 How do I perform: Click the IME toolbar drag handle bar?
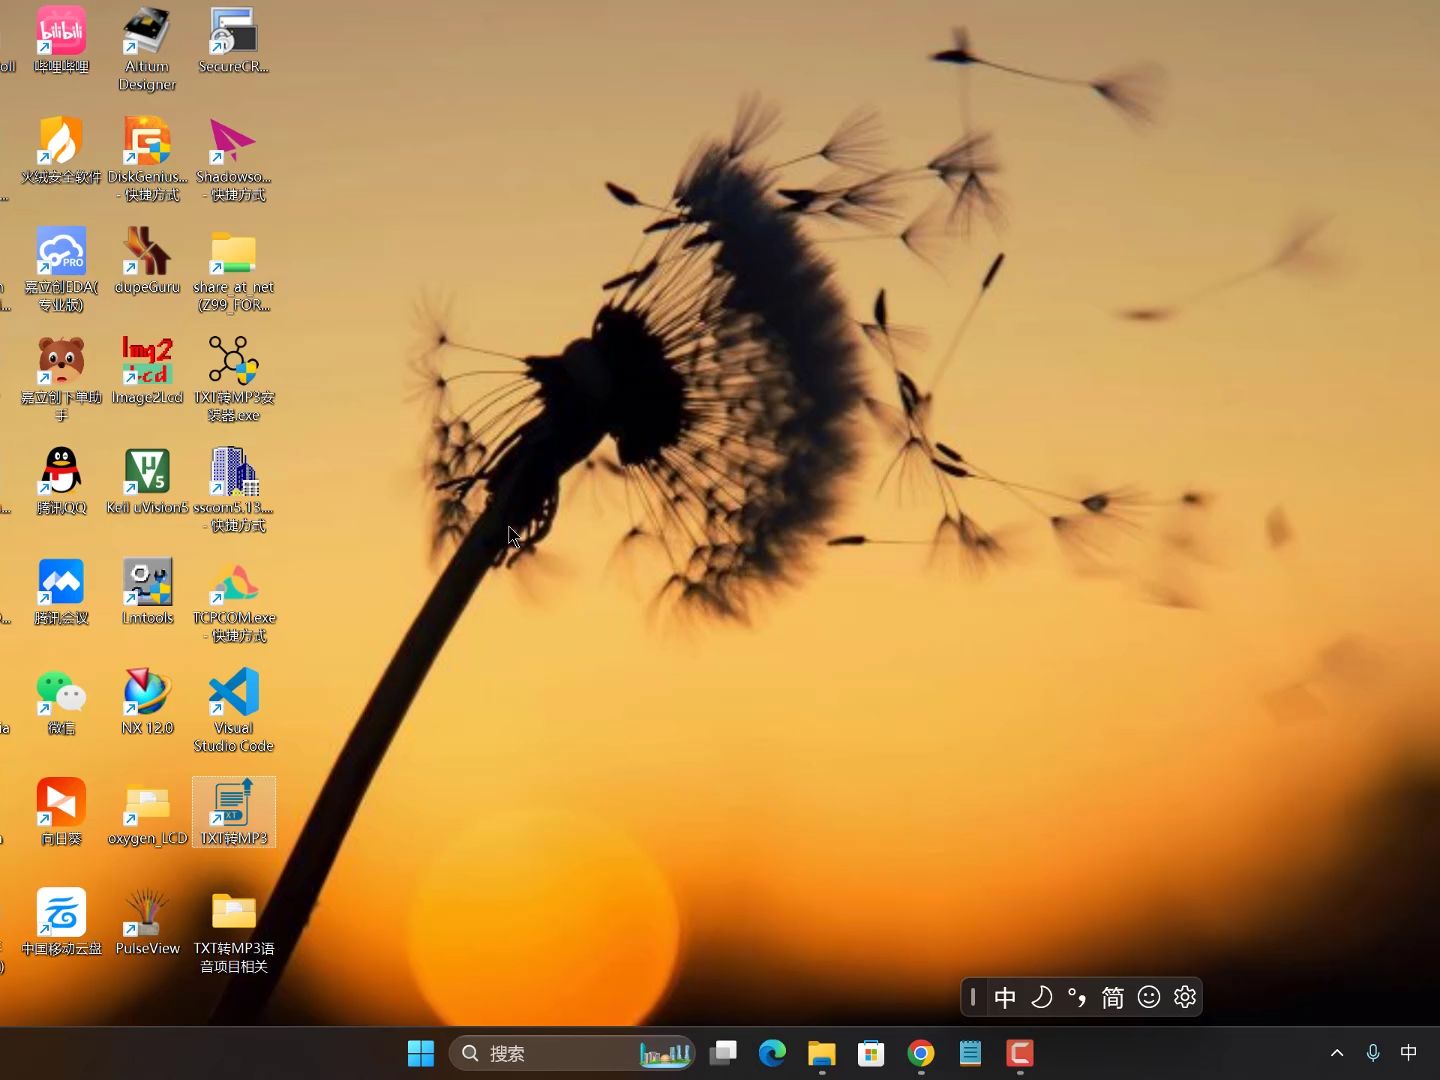pyautogui.click(x=973, y=997)
